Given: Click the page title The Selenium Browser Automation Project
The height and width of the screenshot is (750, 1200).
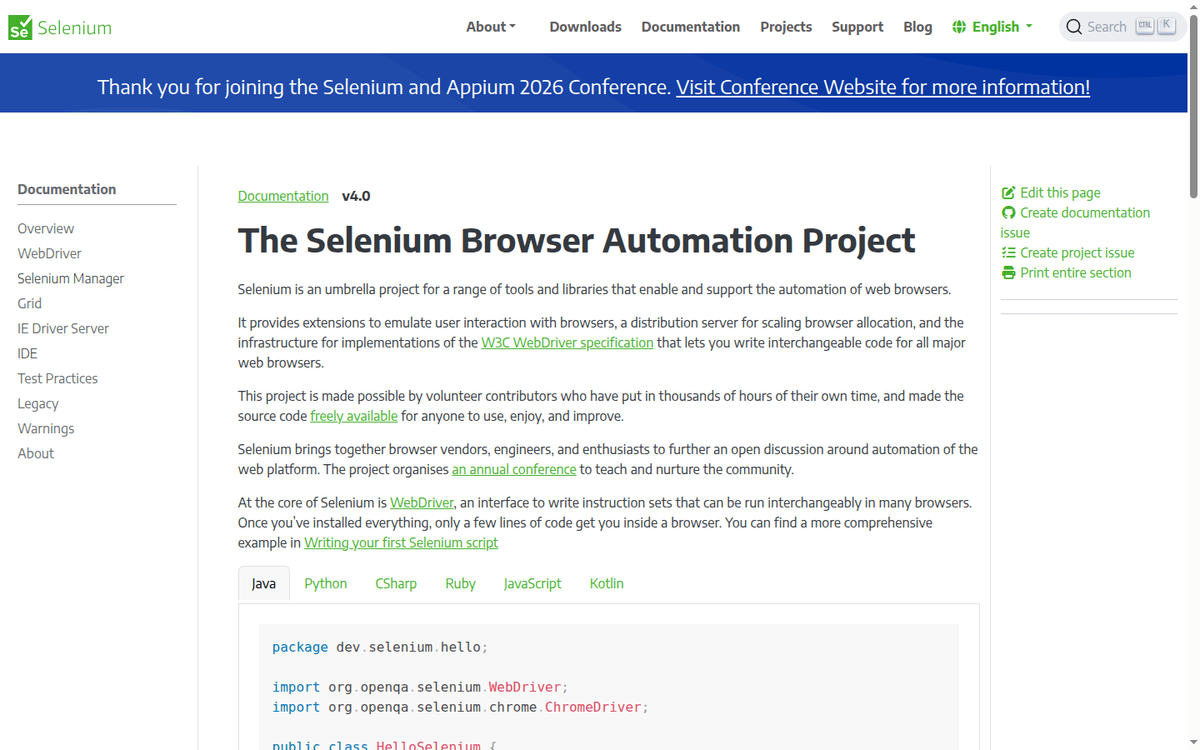Looking at the screenshot, I should point(576,241).
